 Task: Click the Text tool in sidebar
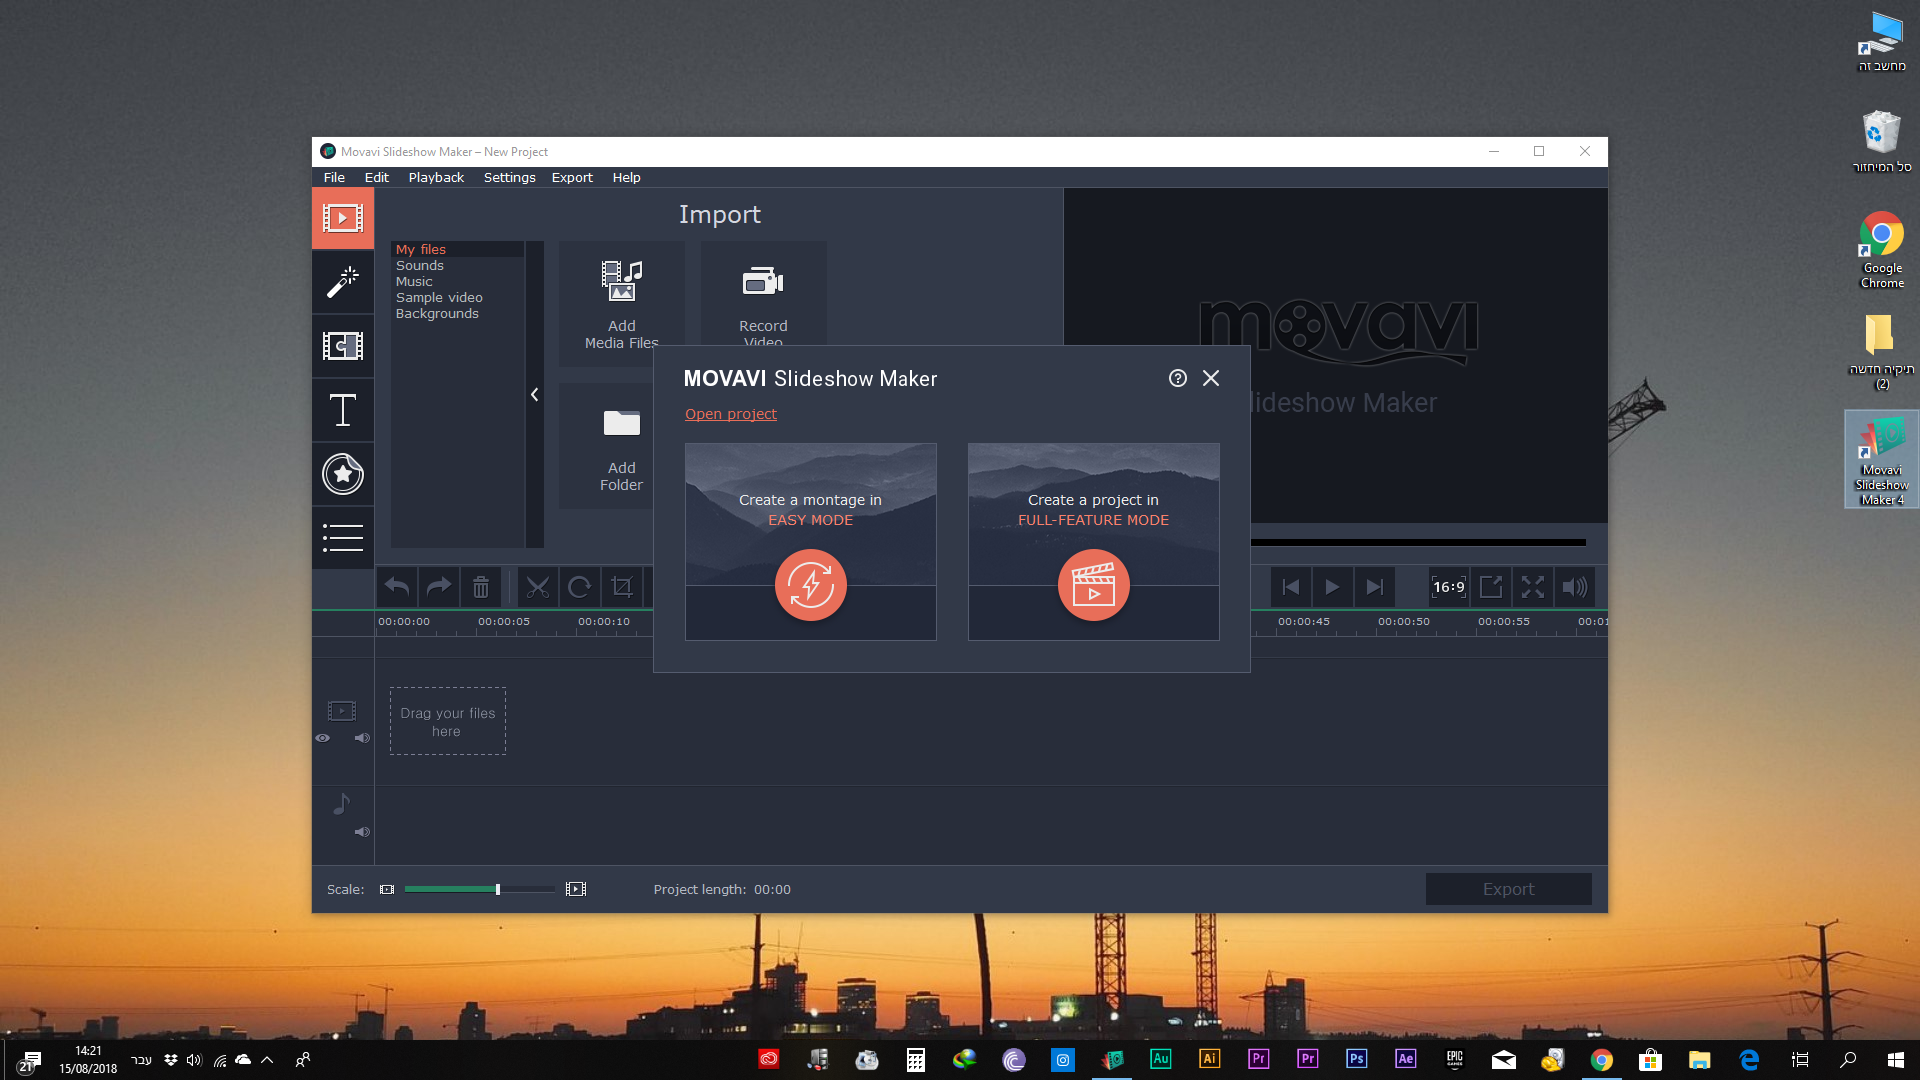342,410
